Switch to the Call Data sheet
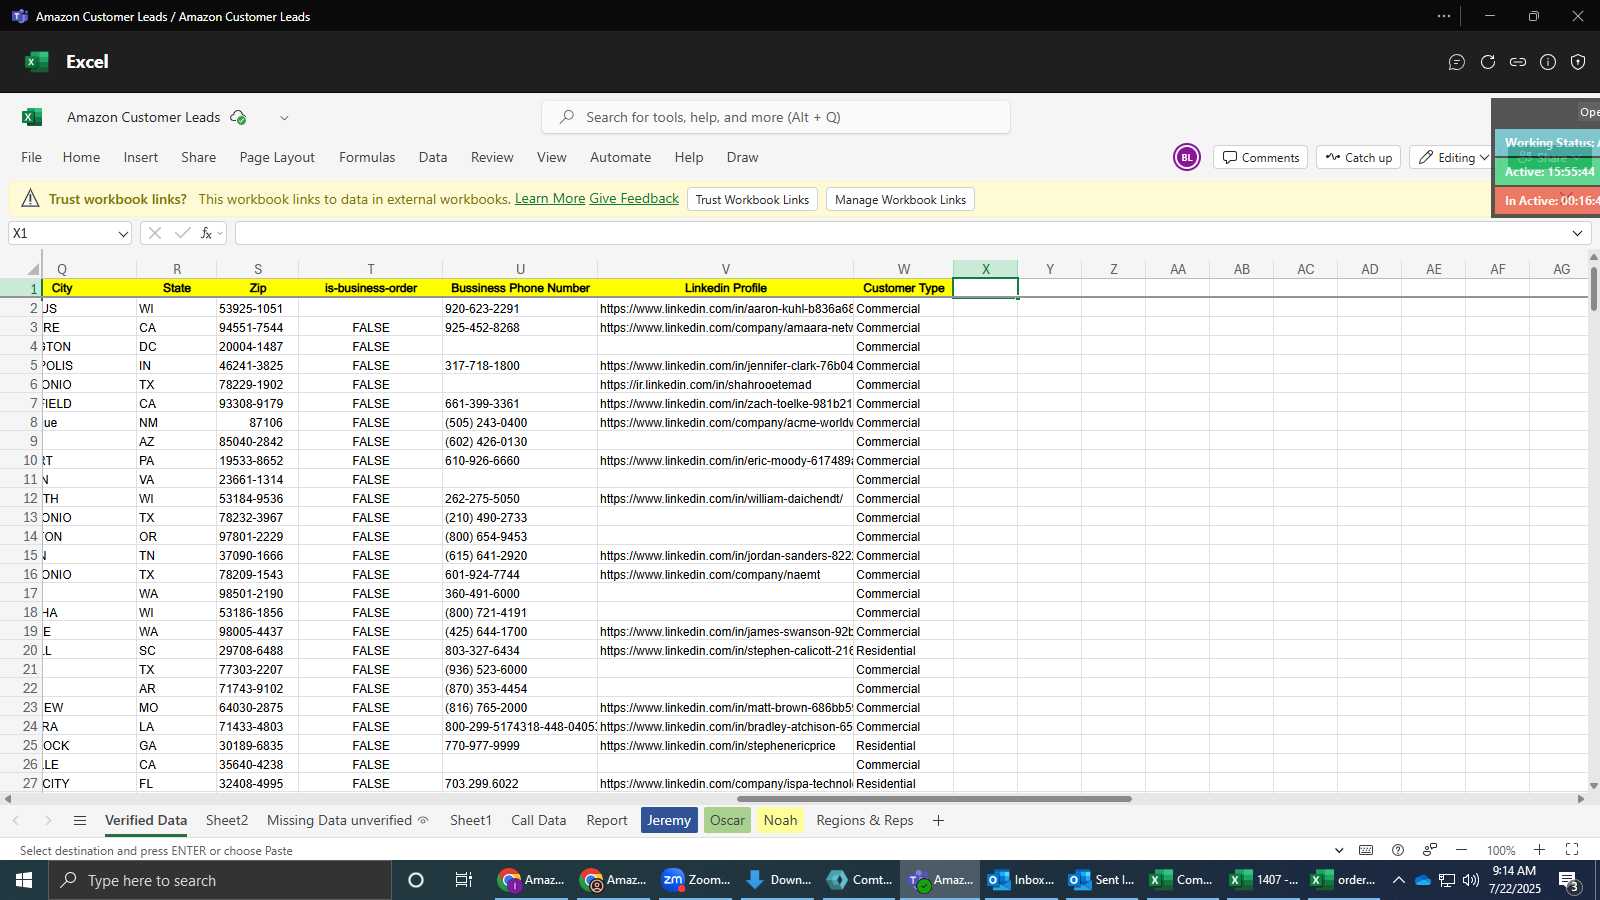 click(538, 821)
